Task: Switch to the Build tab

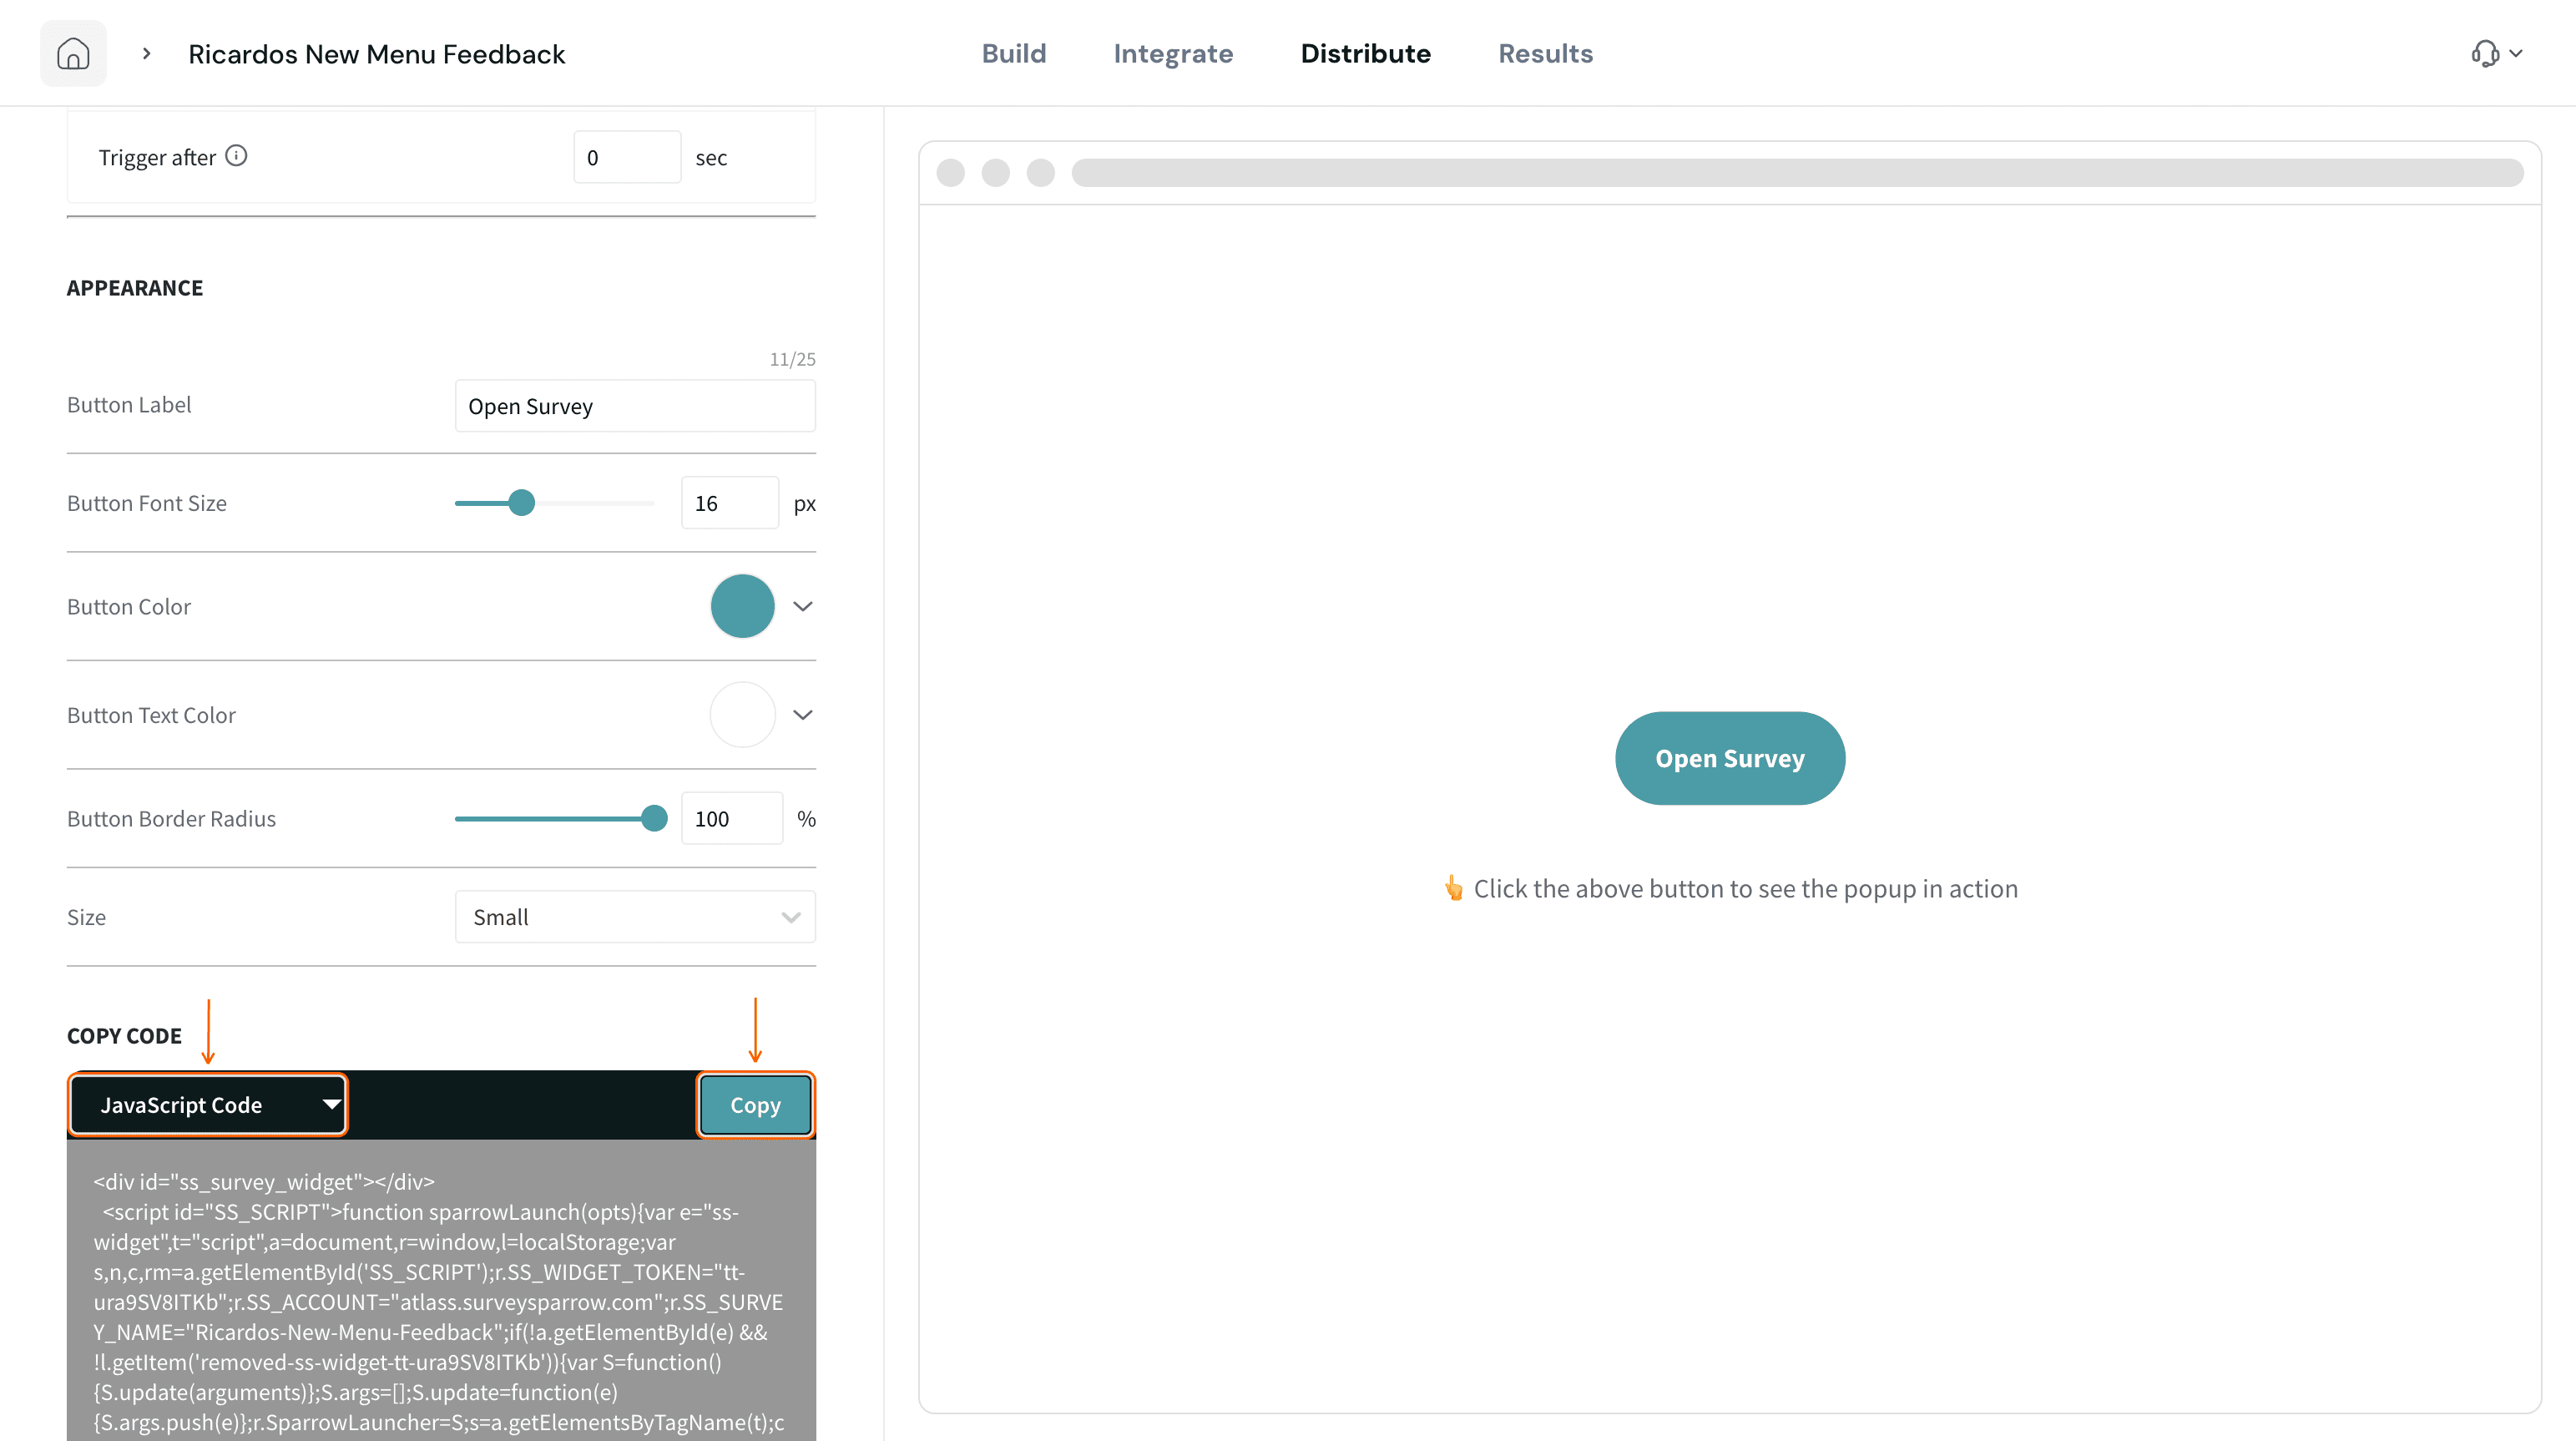Action: (x=1014, y=53)
